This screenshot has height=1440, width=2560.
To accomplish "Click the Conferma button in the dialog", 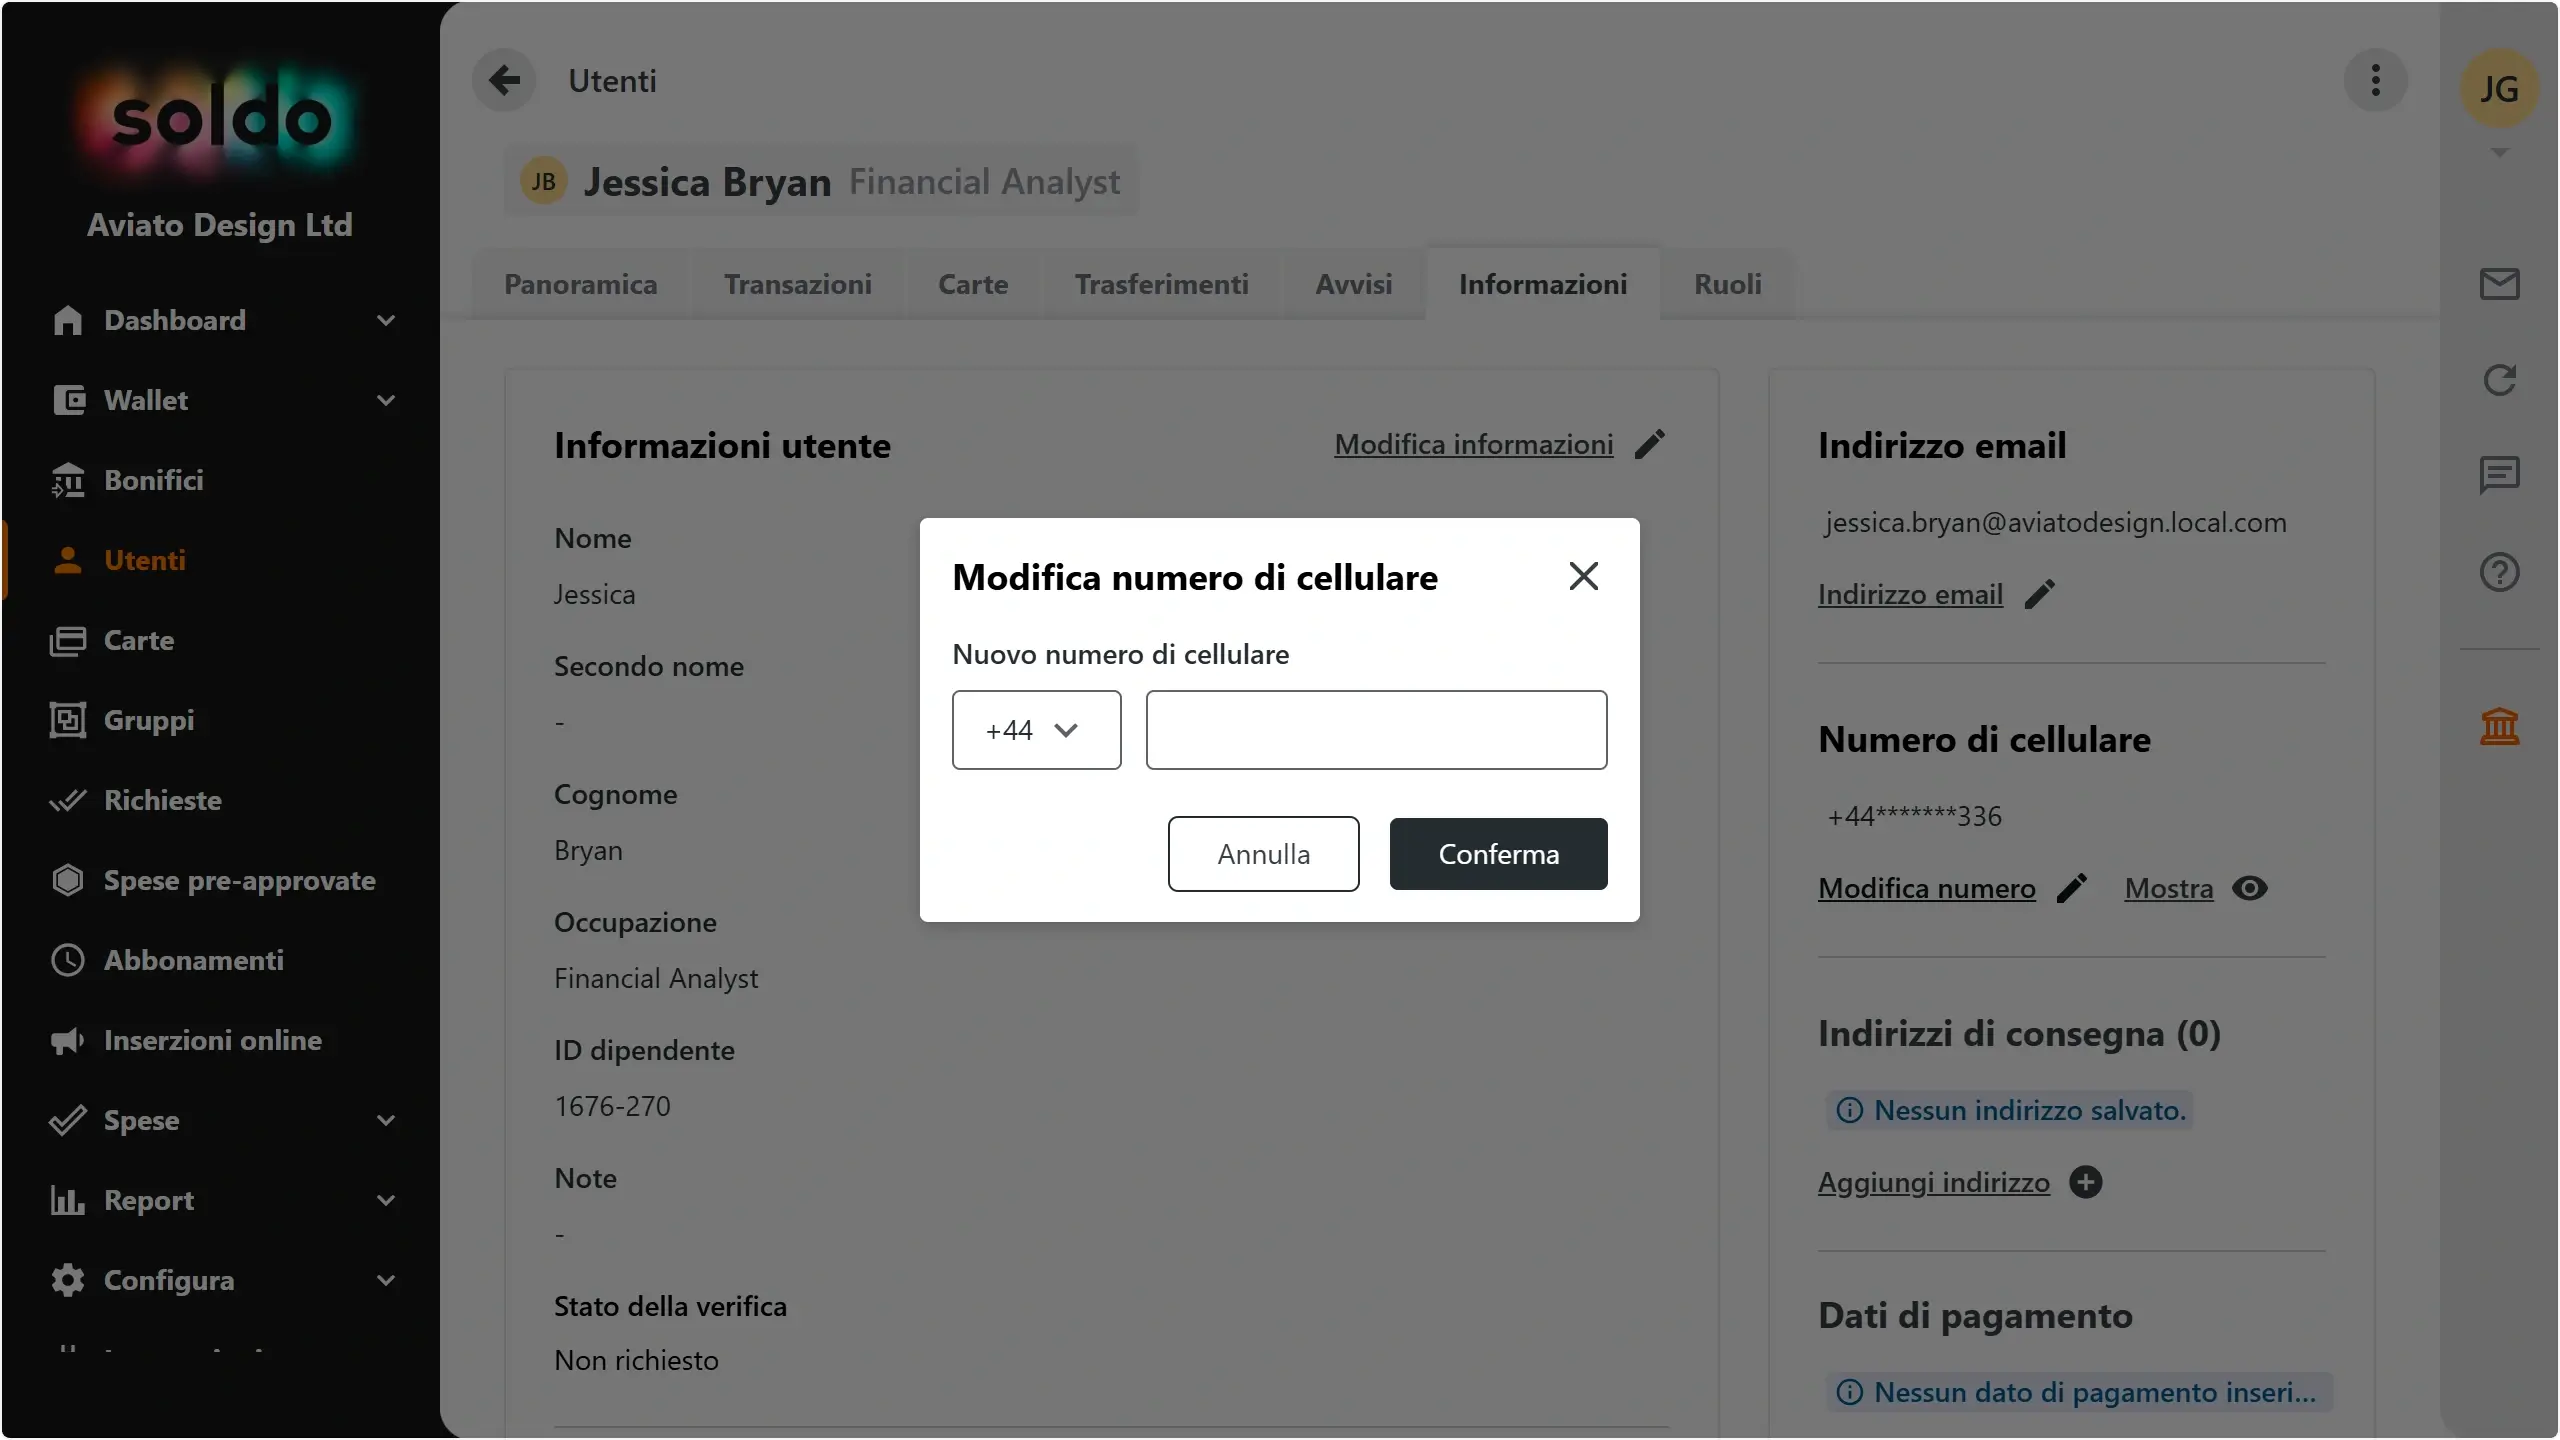I will click(1498, 854).
